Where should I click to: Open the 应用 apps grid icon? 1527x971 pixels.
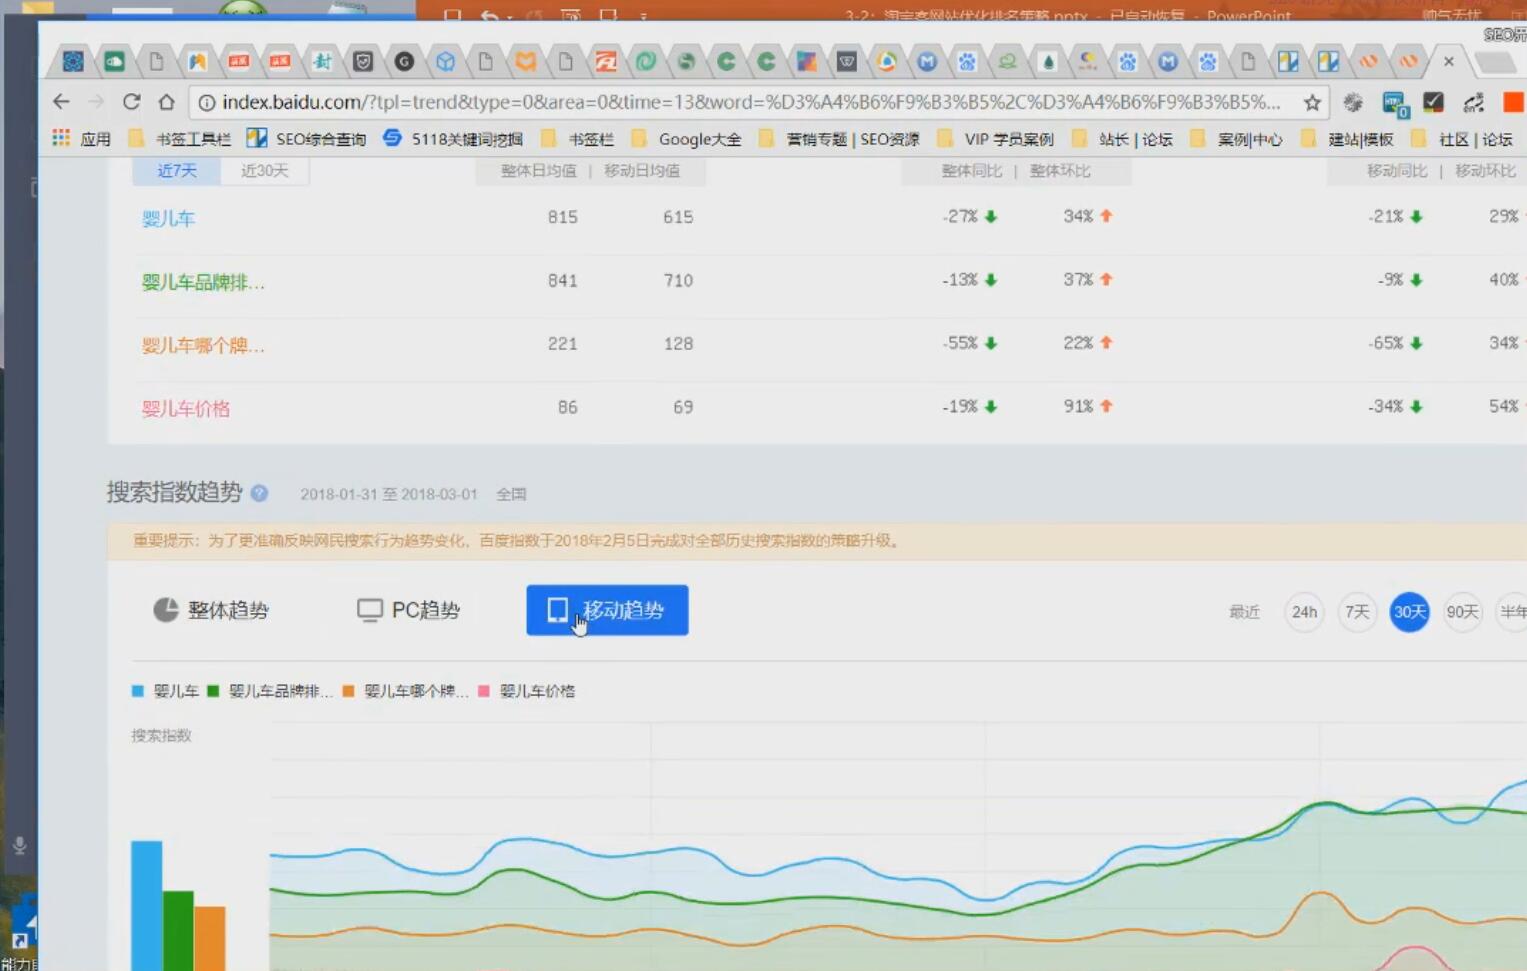point(62,138)
